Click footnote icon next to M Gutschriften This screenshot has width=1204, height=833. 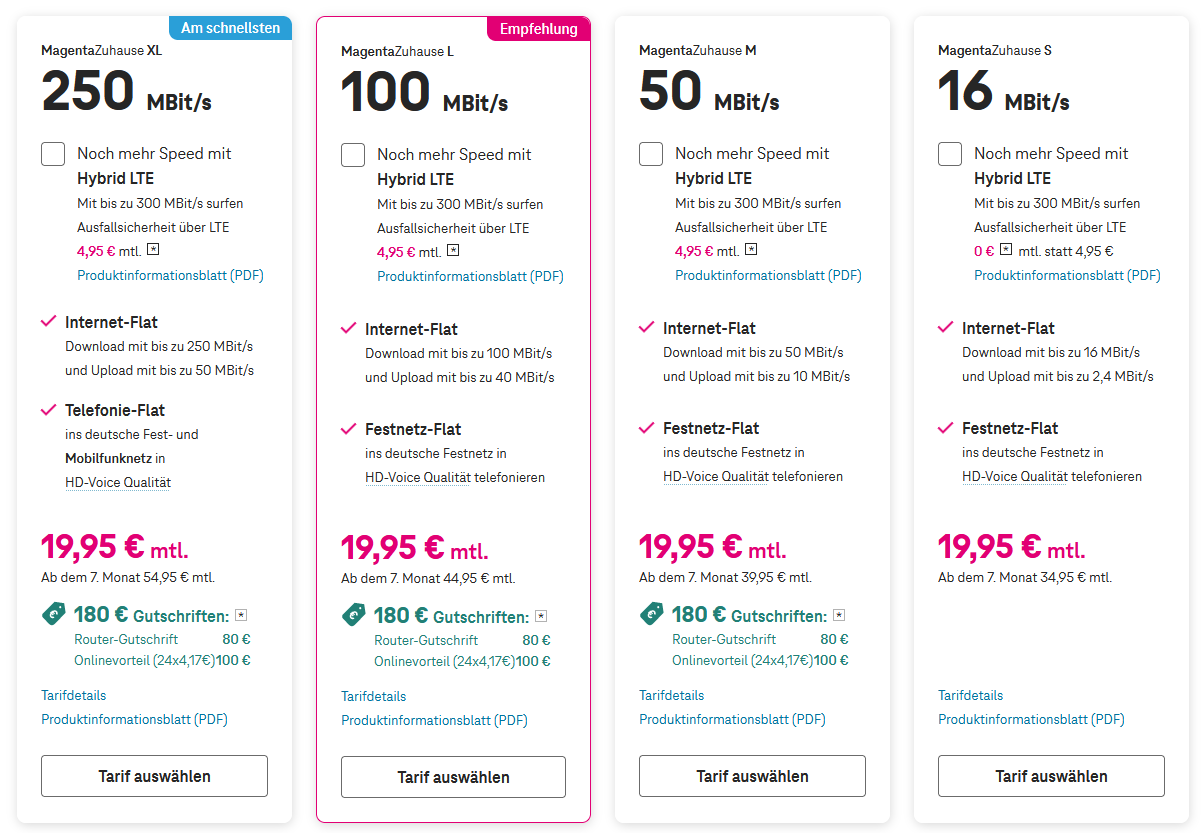[839, 615]
